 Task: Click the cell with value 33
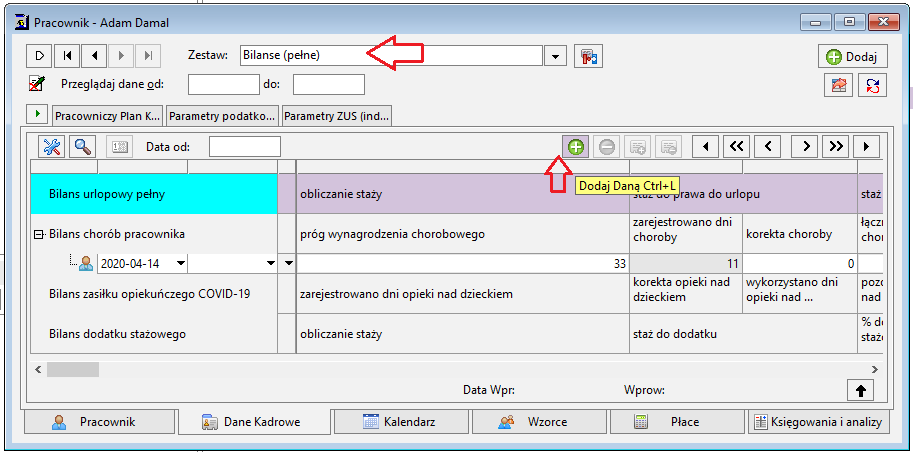pos(463,263)
